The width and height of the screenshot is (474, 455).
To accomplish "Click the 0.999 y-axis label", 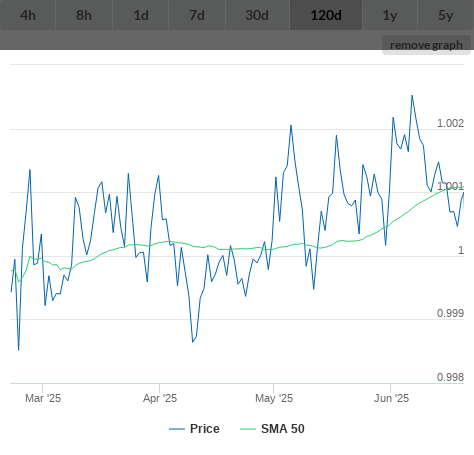I will 450,313.
